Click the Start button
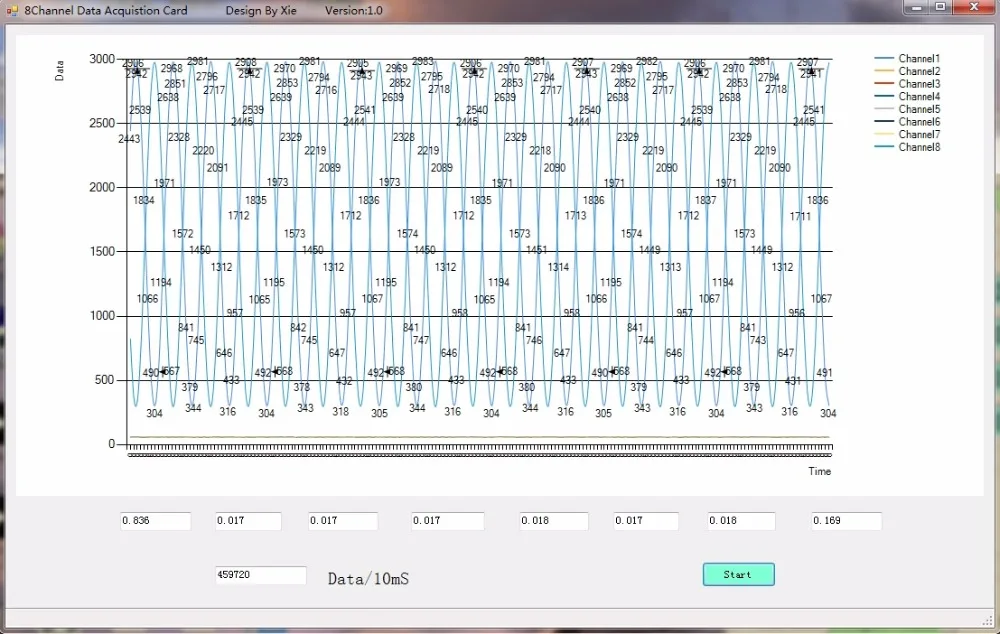This screenshot has width=1000, height=634. 739,574
